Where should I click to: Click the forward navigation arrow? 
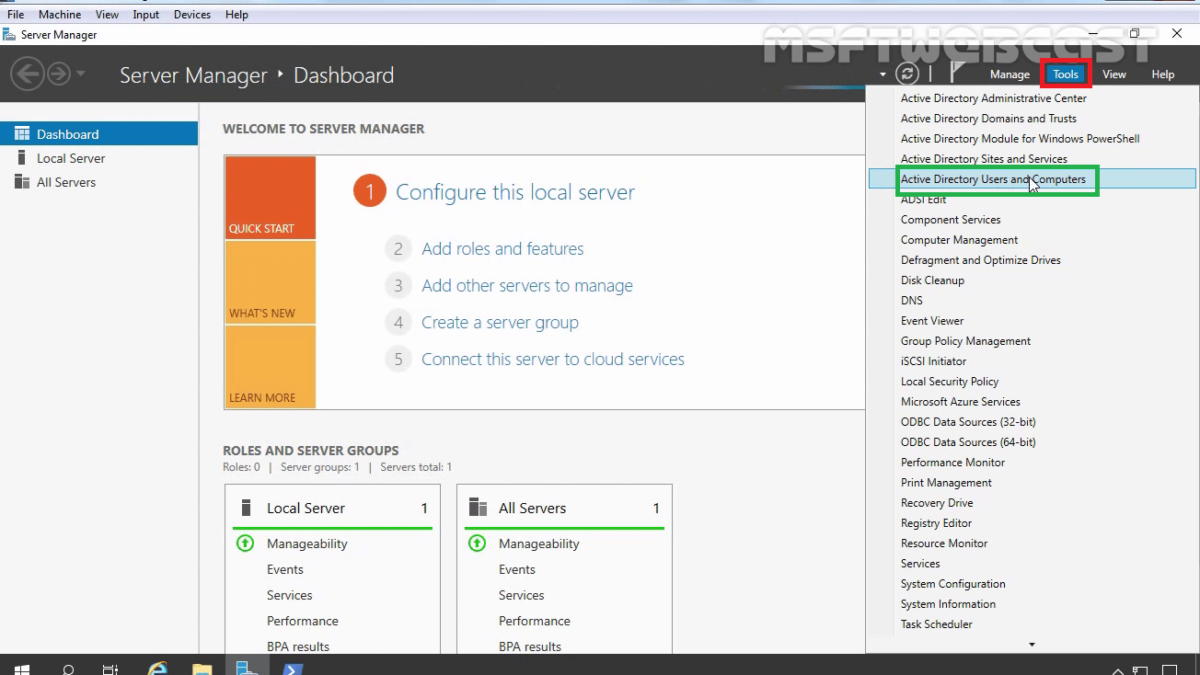pyautogui.click(x=58, y=74)
